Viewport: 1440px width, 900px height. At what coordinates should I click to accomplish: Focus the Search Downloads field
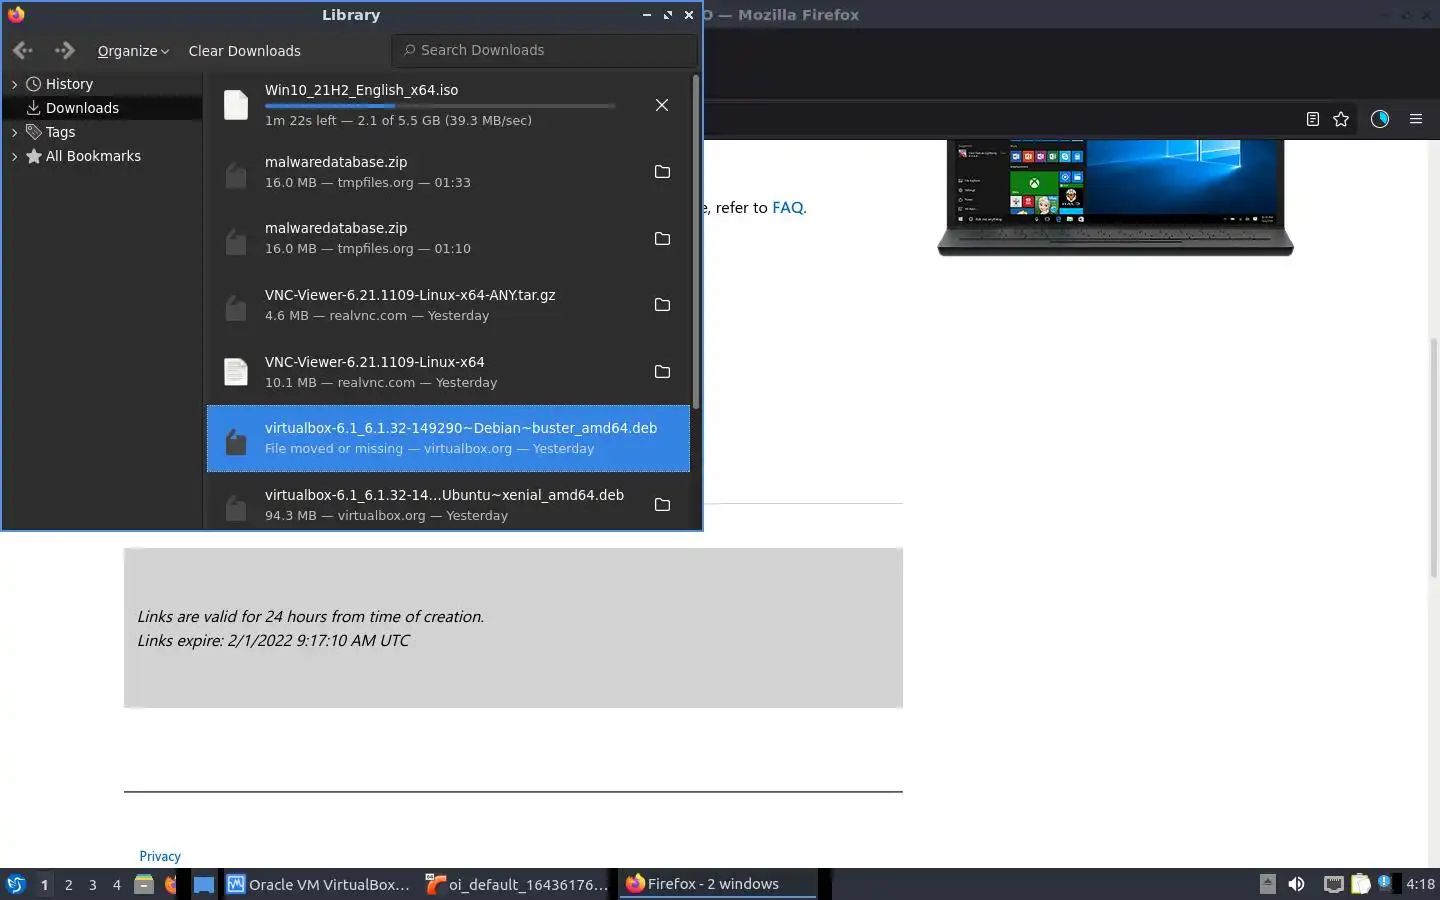coord(544,50)
